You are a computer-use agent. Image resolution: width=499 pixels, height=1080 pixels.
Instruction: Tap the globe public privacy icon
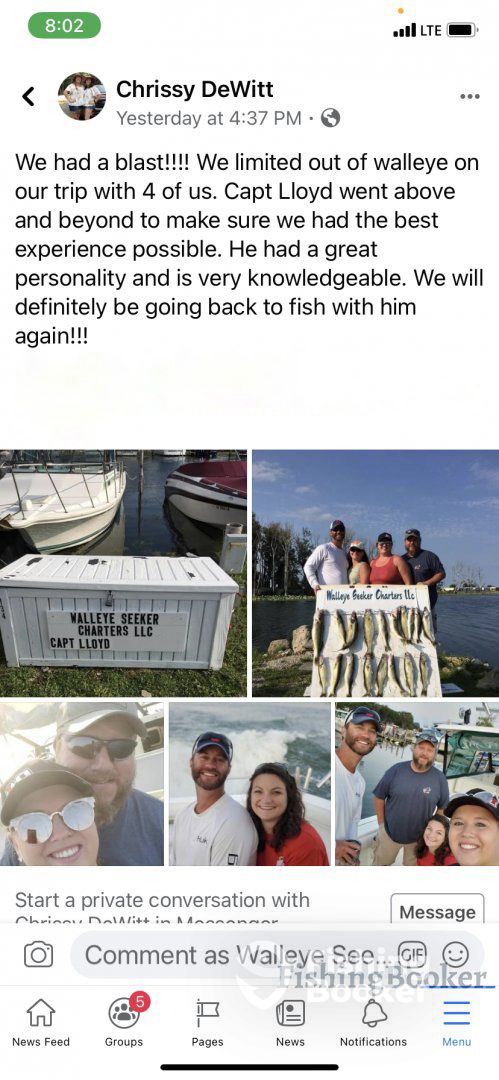pos(331,118)
